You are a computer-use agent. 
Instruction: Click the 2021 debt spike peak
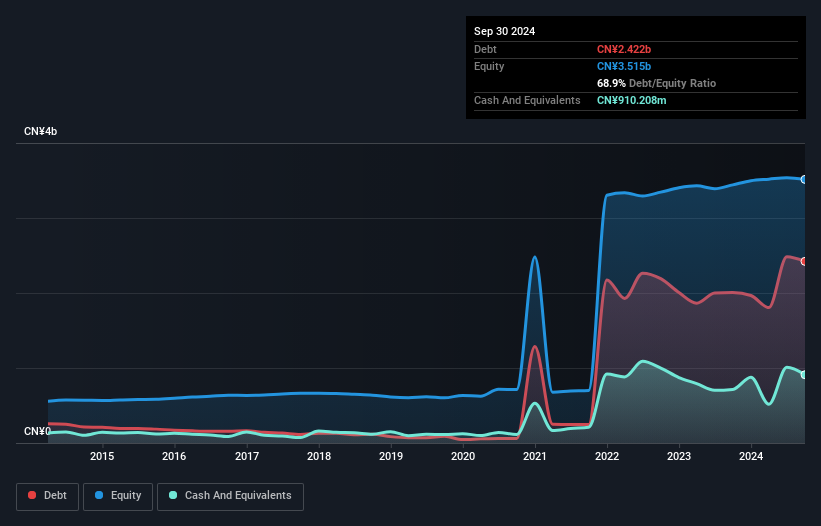tap(535, 346)
